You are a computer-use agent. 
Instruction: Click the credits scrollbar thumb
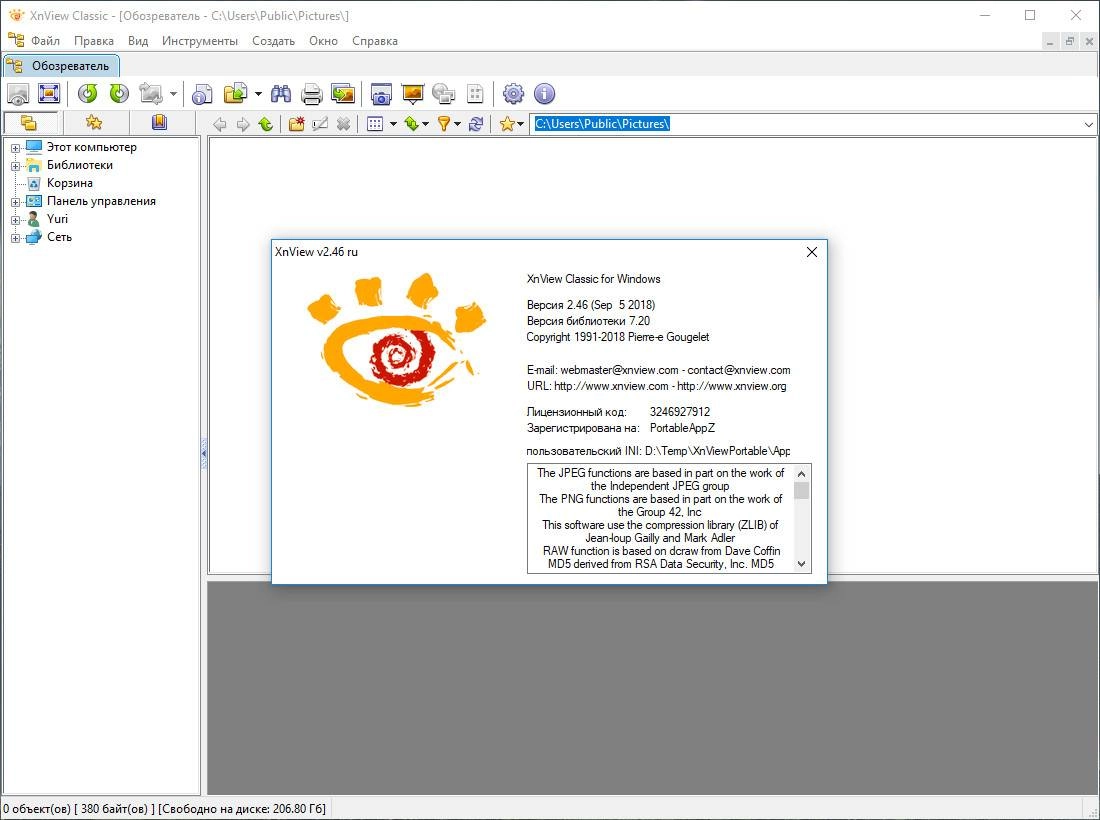[x=802, y=490]
